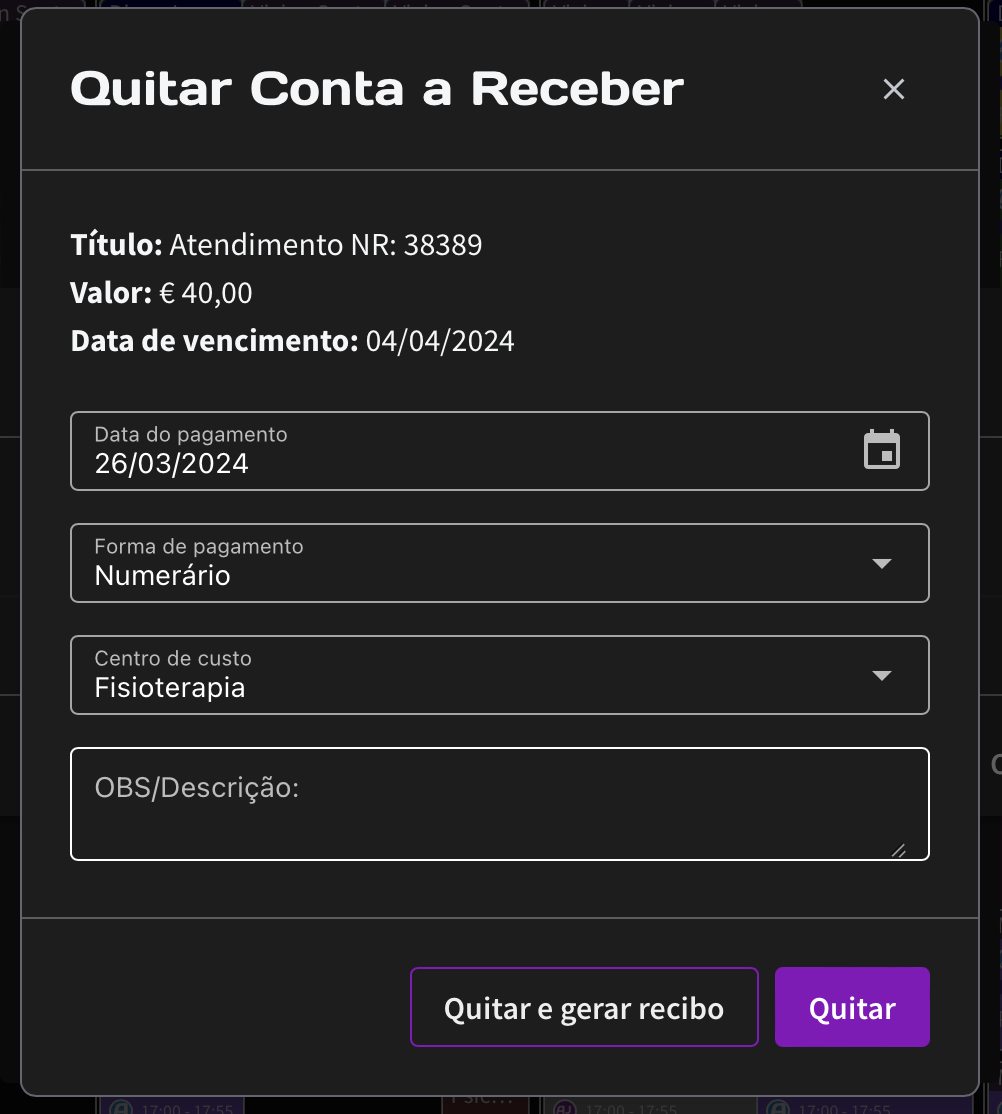The image size is (1002, 1114).
Task: Focus the OBS/Descrição text area
Action: click(x=500, y=804)
